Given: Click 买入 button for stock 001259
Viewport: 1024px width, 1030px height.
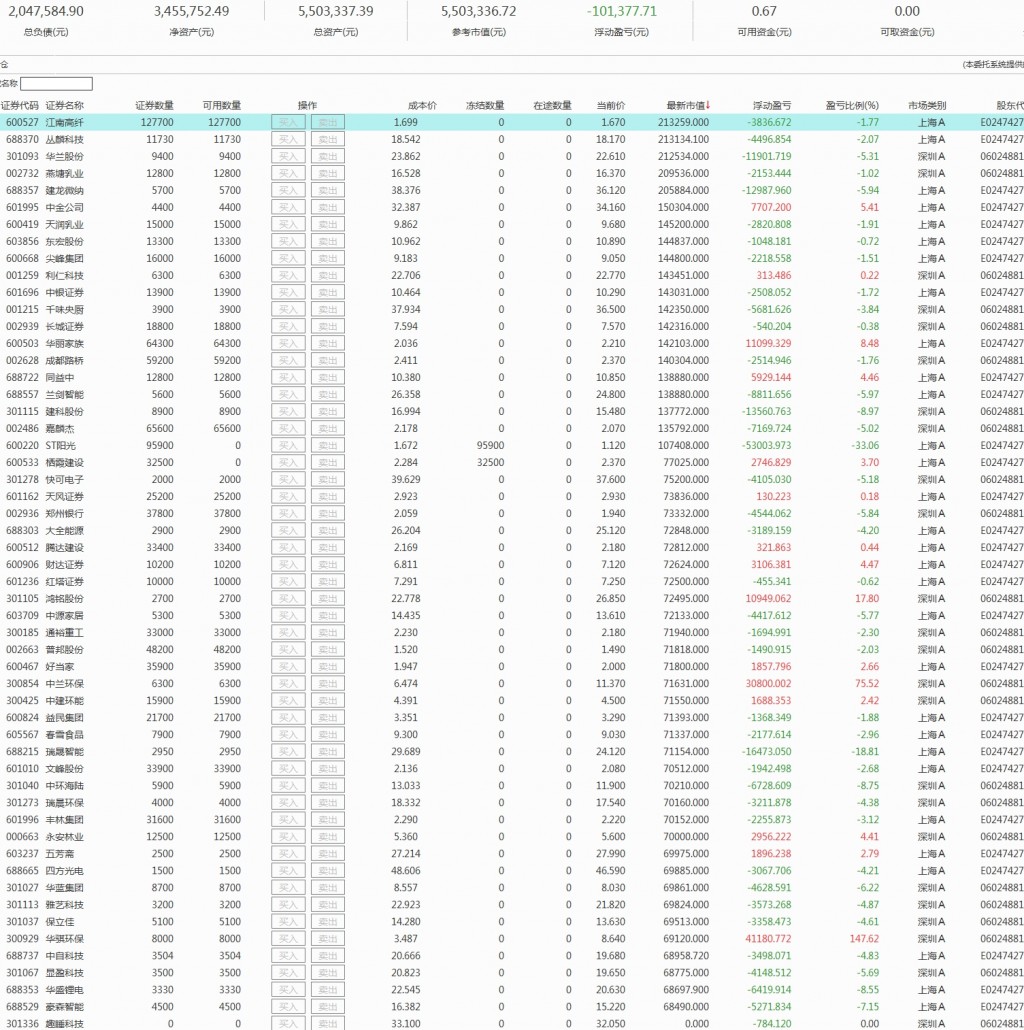Looking at the screenshot, I should 288,275.
